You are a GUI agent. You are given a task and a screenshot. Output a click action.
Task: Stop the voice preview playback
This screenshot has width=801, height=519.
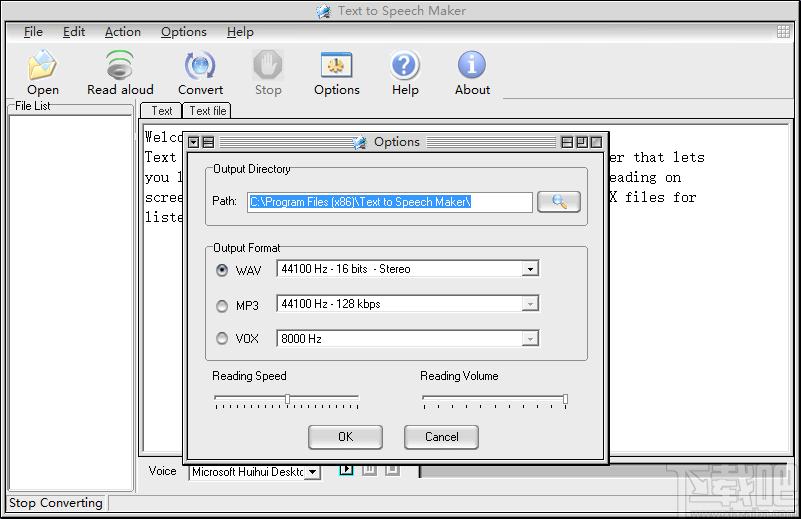(x=392, y=468)
